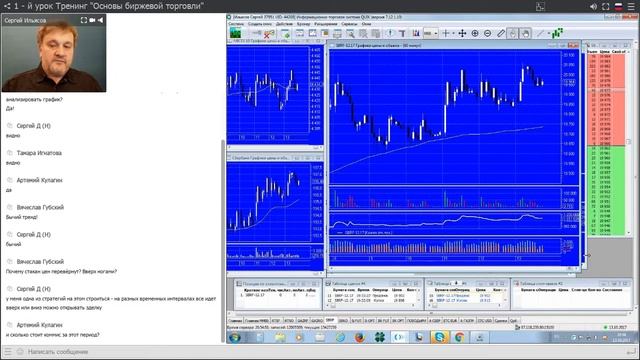Toggle the presenter camera icon
This screenshot has height=360, width=640.
[92, 20]
